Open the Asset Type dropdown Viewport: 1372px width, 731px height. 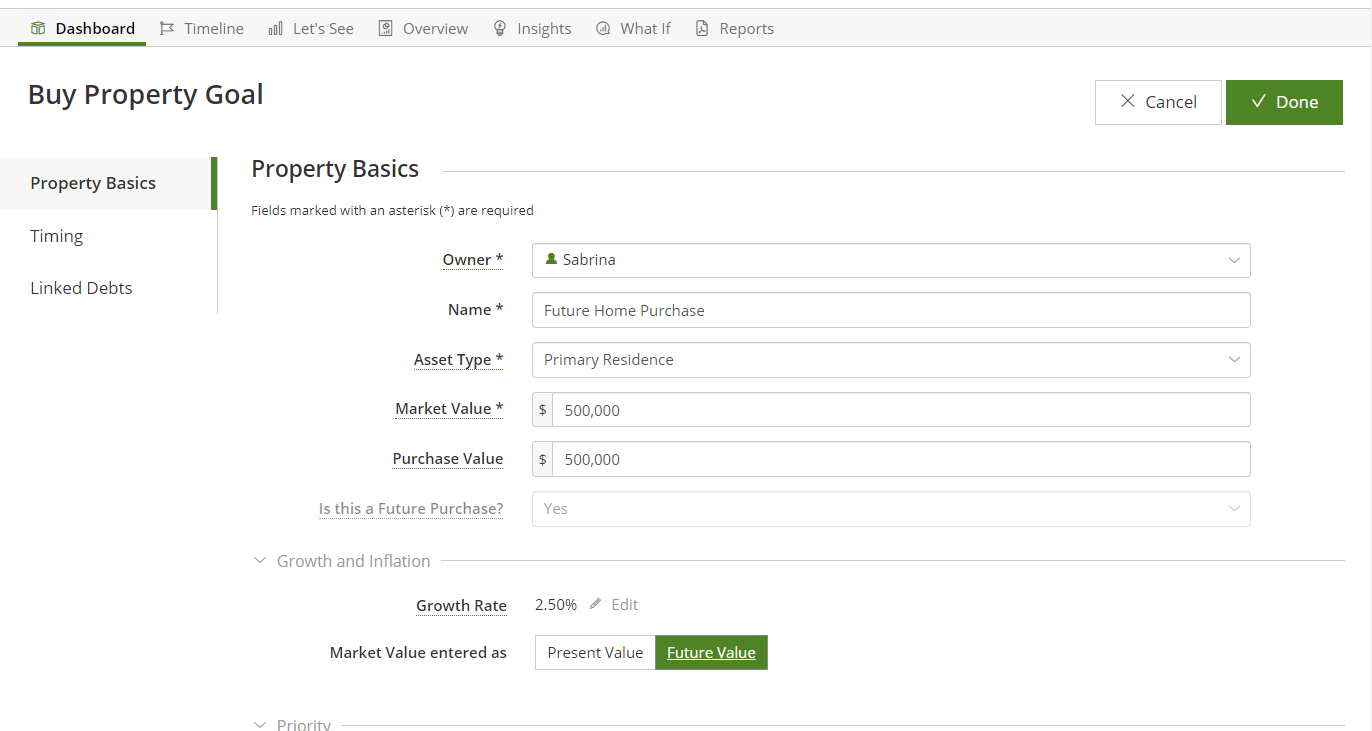(x=890, y=360)
